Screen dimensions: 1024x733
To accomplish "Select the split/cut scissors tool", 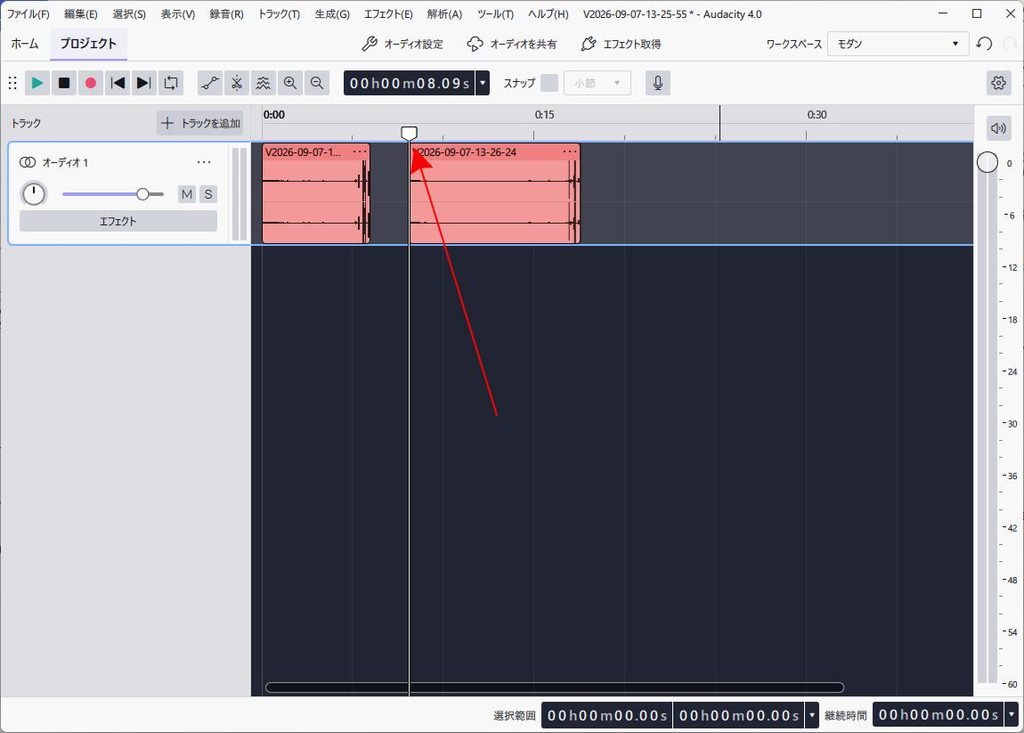I will (236, 83).
